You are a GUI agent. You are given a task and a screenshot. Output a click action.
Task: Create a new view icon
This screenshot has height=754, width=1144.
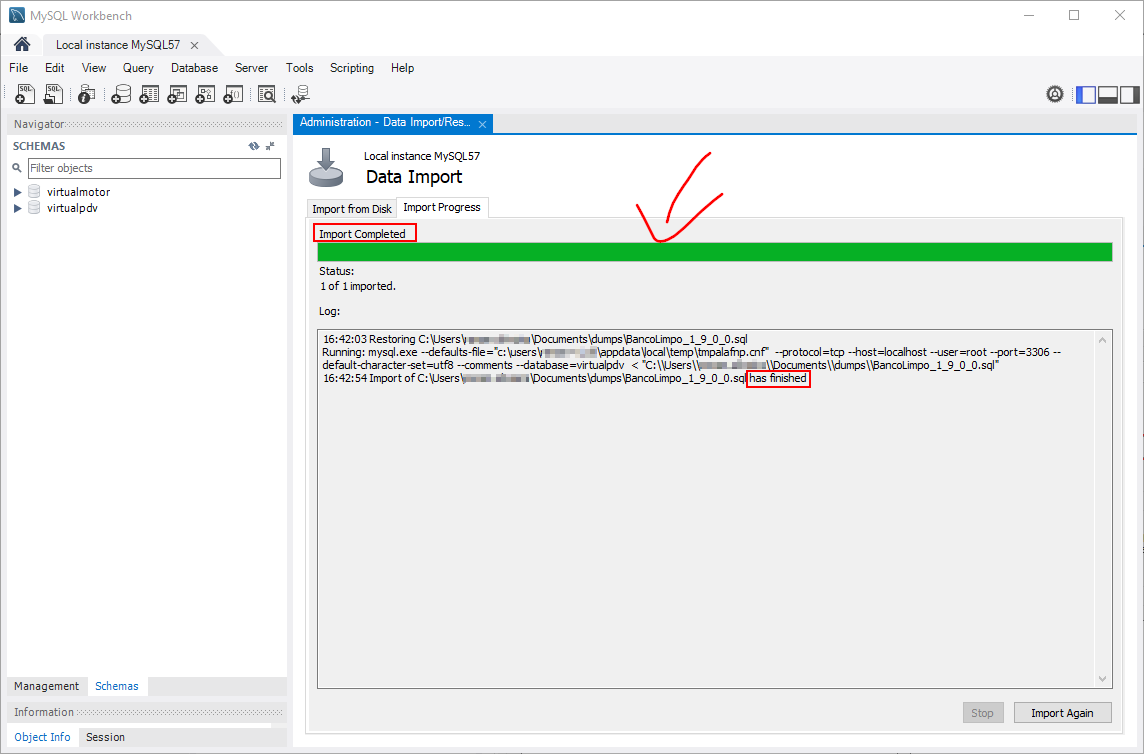coord(177,93)
